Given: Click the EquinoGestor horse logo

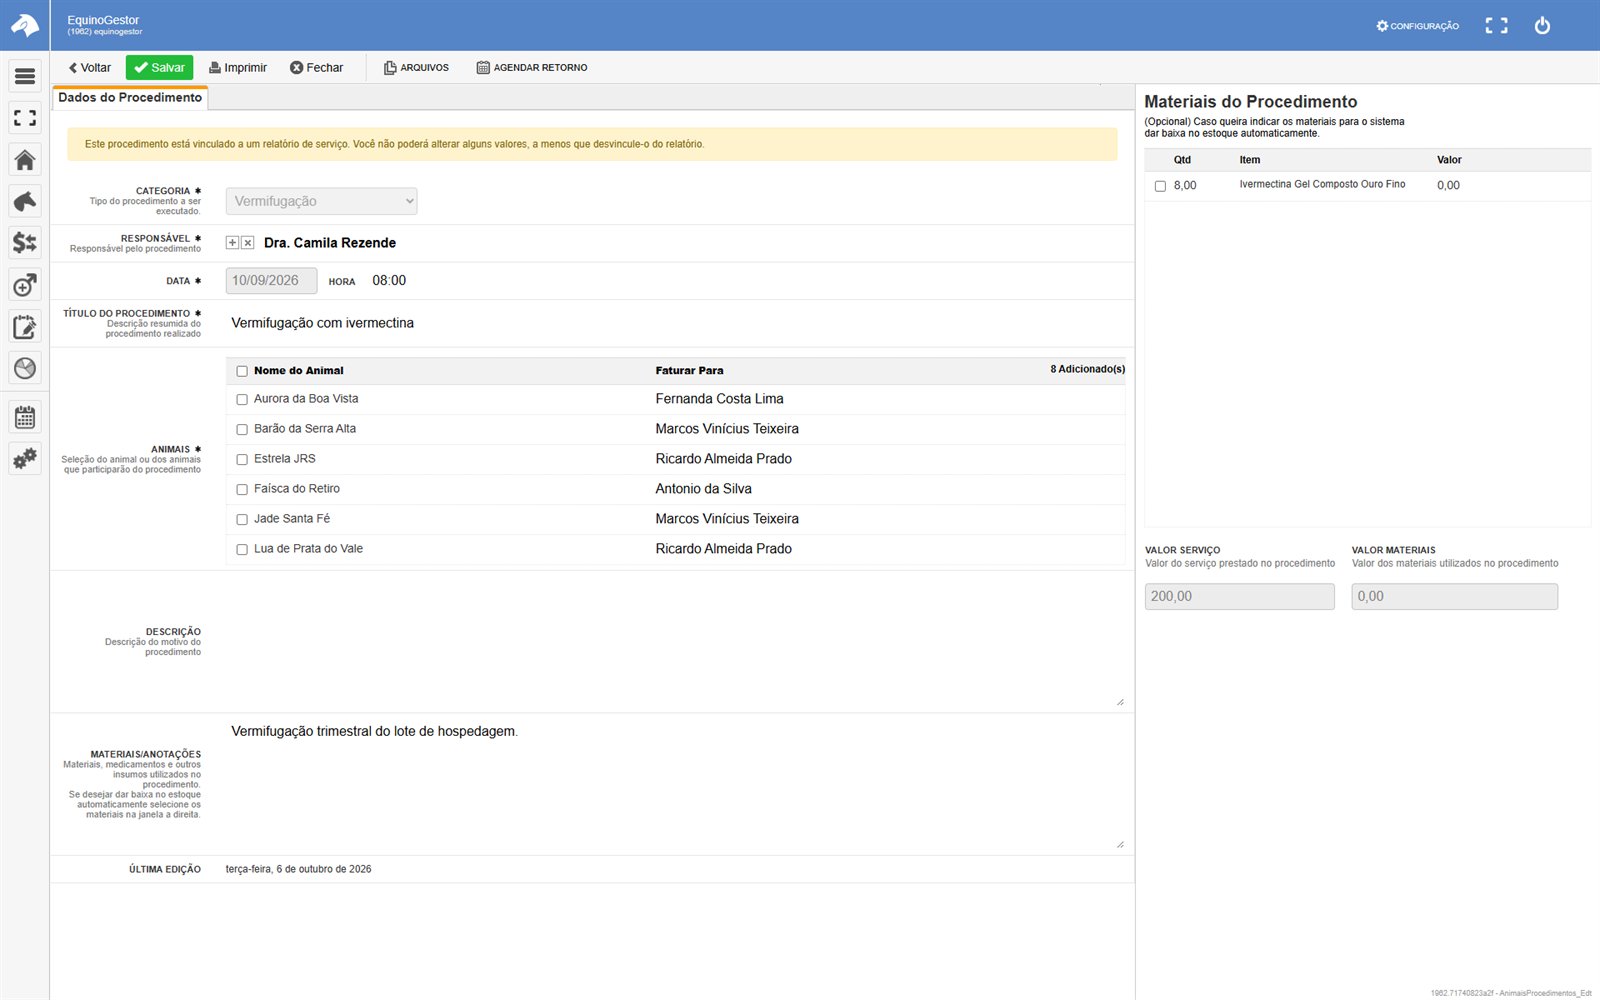Looking at the screenshot, I should (25, 25).
